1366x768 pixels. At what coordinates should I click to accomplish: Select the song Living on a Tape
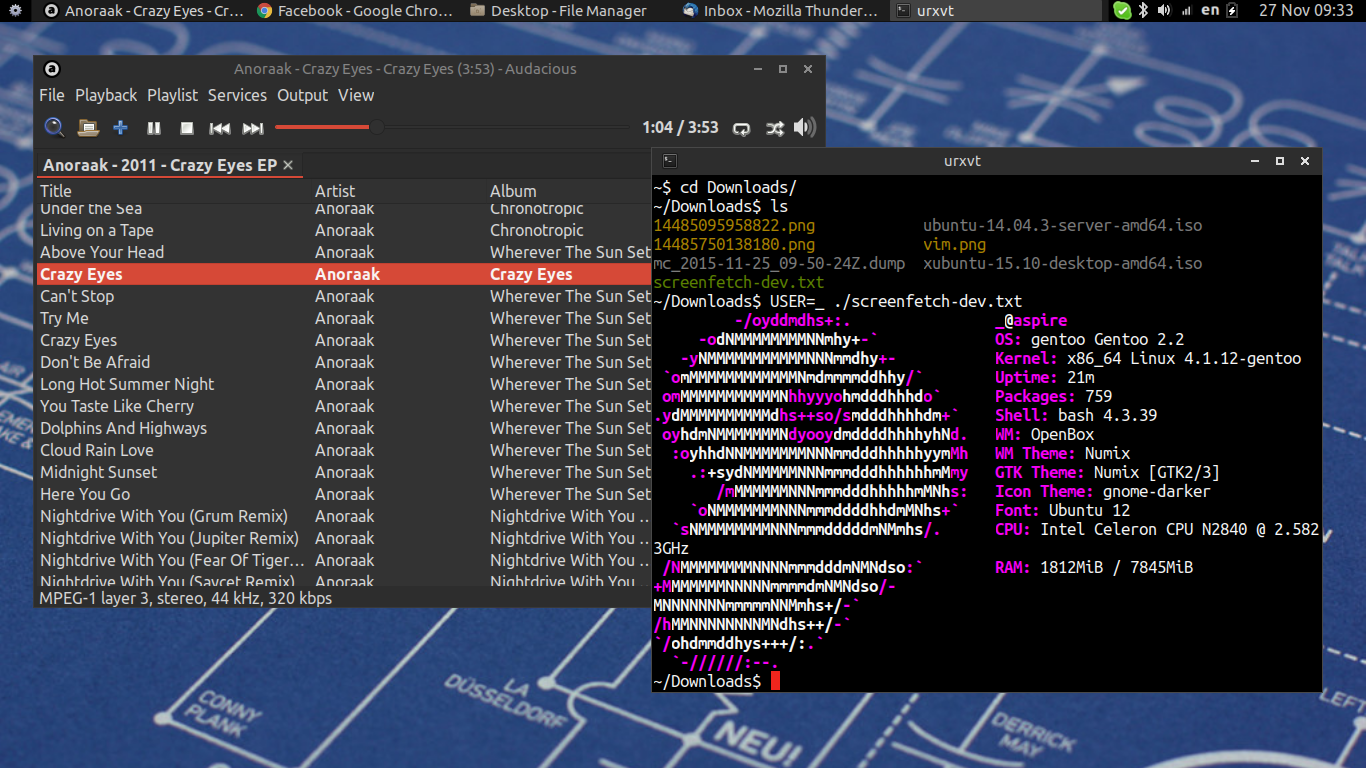coord(343,230)
